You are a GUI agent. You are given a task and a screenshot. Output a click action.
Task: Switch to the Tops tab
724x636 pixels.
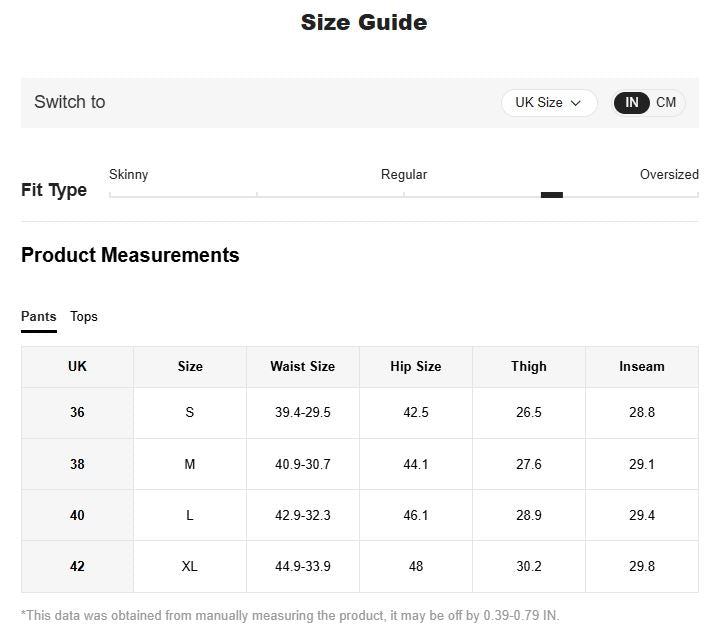click(x=84, y=316)
